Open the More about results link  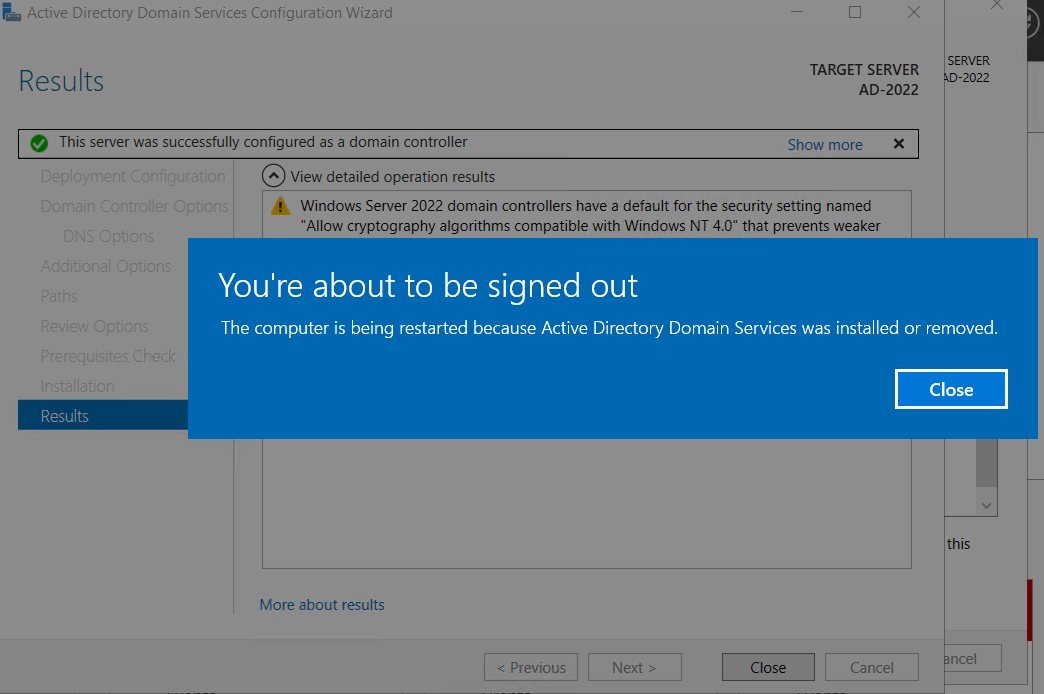click(x=321, y=604)
